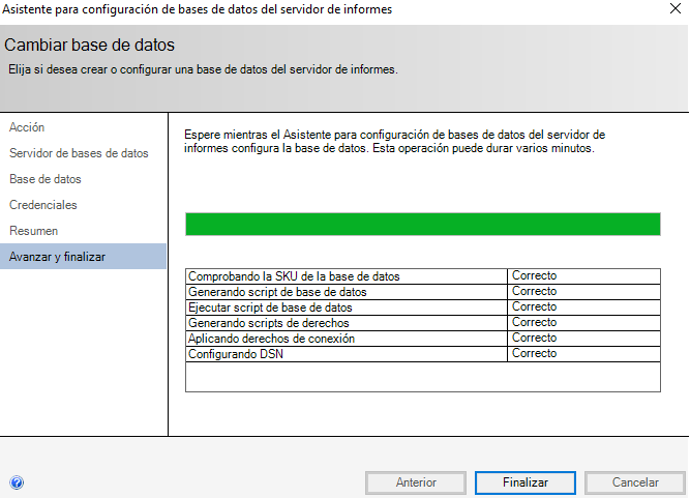The width and height of the screenshot is (690, 498).
Task: Click the Cancelar button
Action: pyautogui.click(x=634, y=482)
